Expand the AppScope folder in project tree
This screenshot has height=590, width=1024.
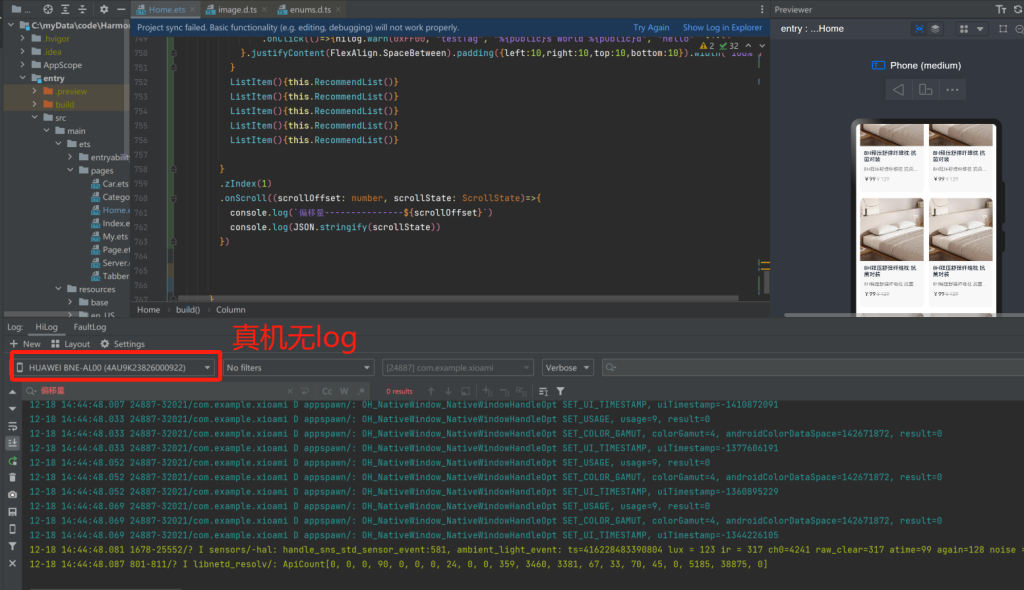(22, 64)
